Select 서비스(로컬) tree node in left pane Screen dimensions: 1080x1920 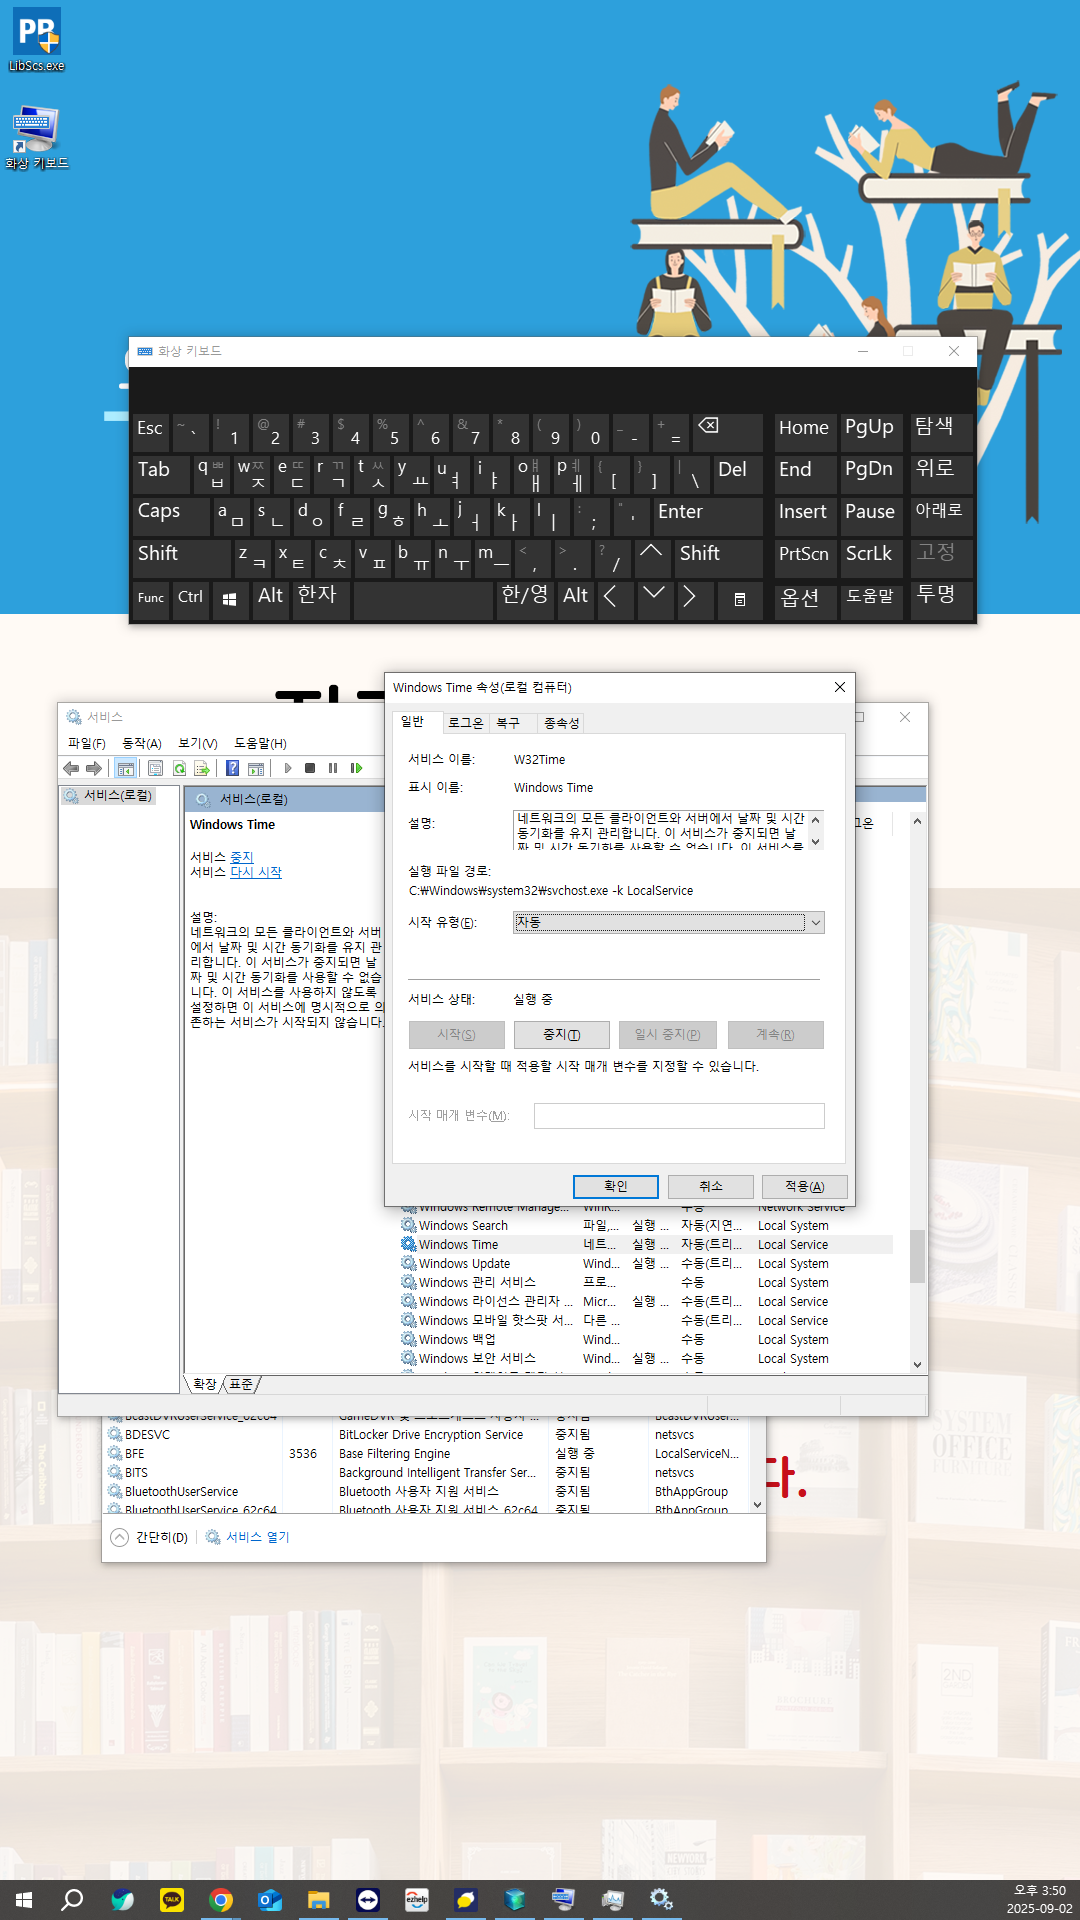tap(108, 795)
